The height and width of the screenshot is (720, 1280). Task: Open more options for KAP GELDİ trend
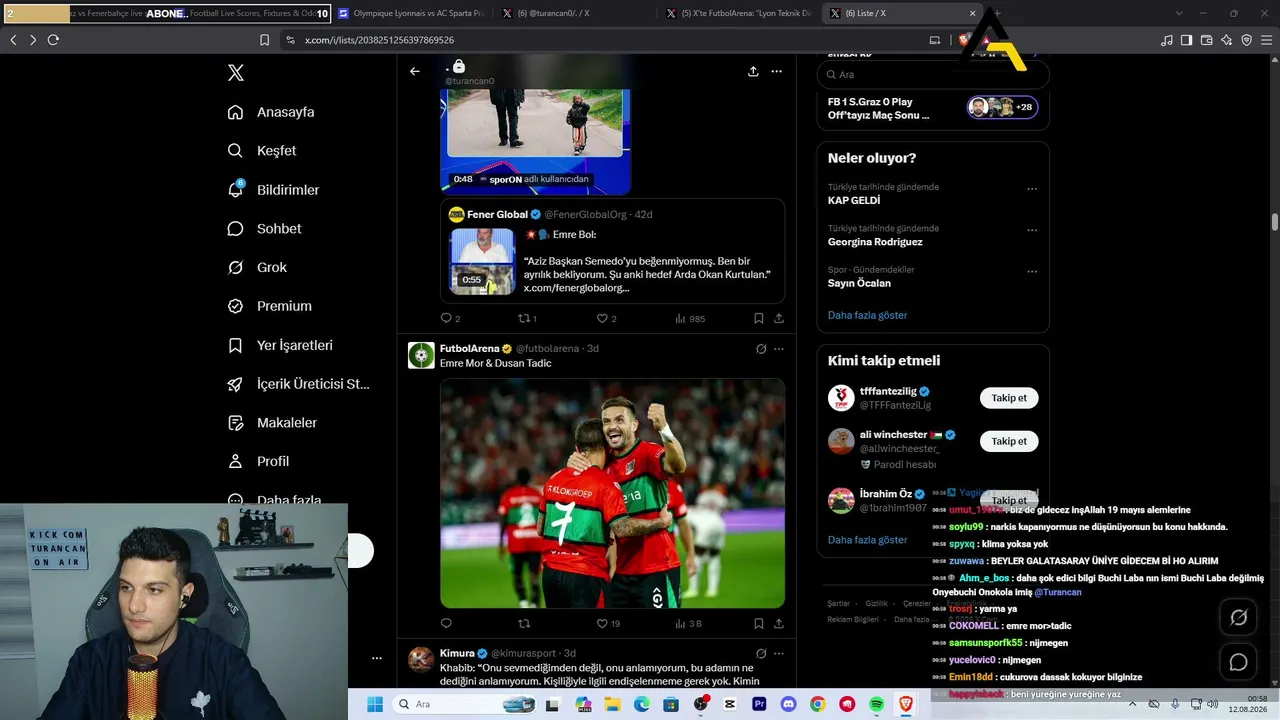coord(1032,188)
